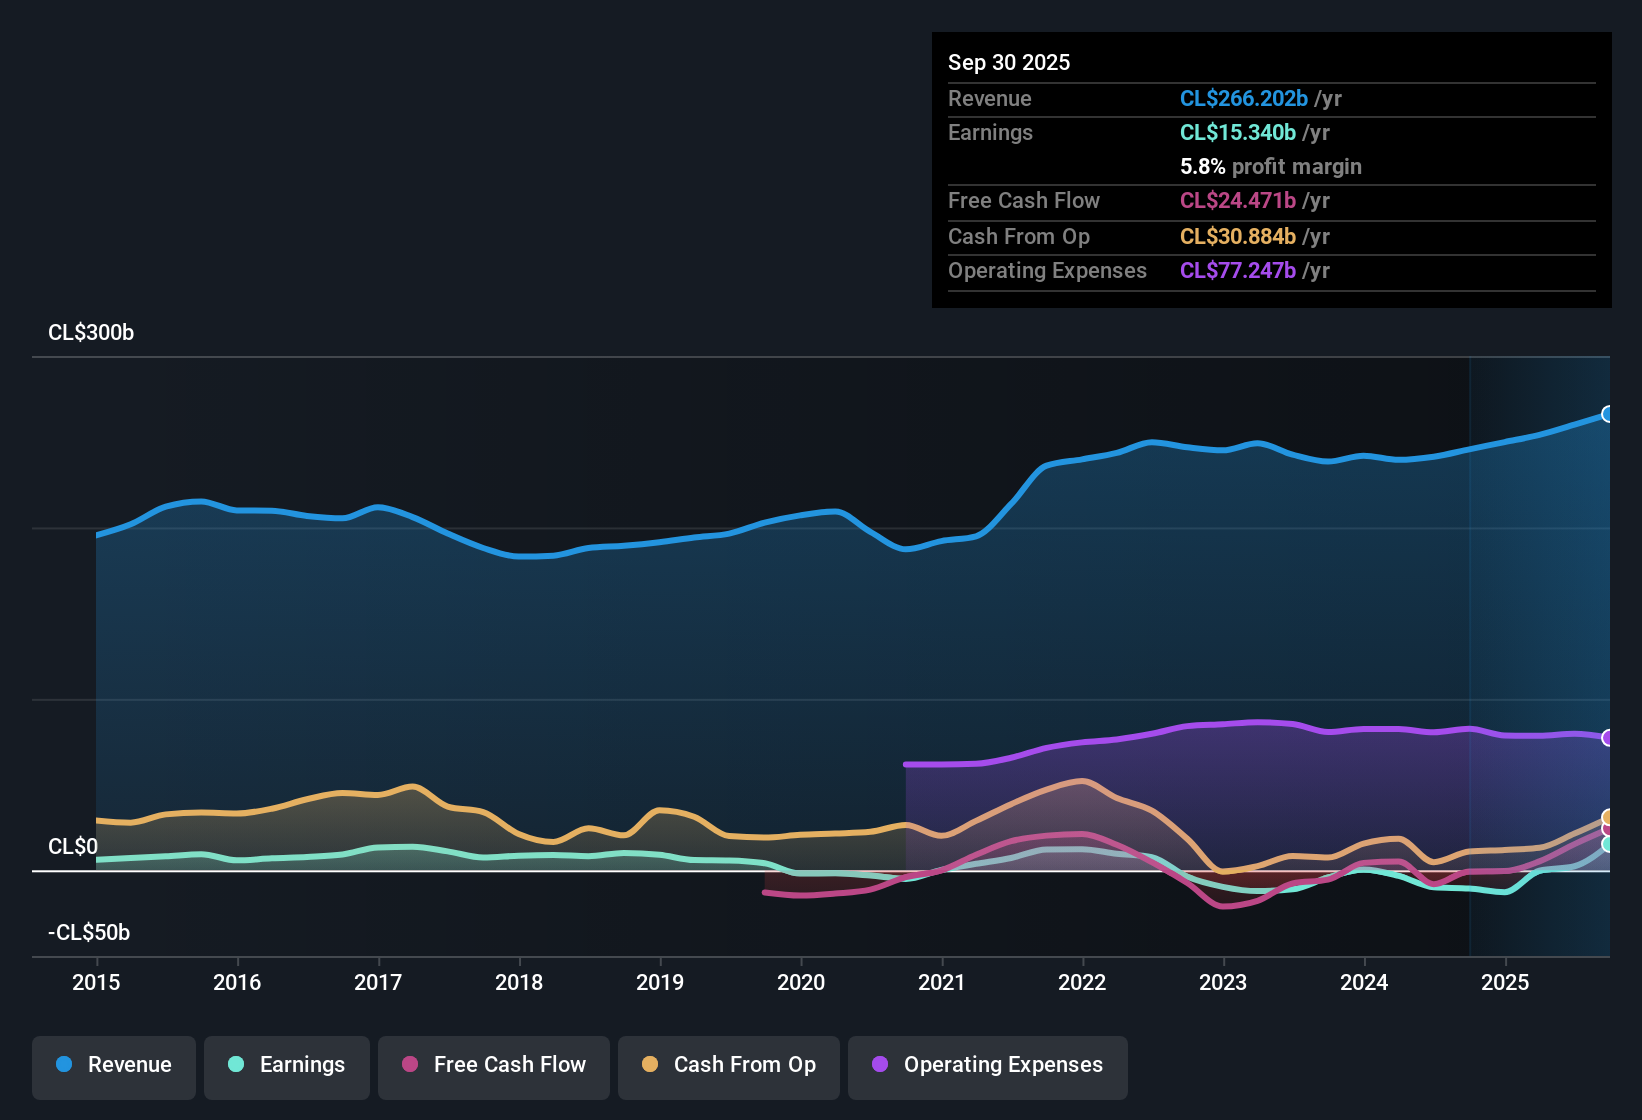Collapse the Cash From Op legend entry
The image size is (1642, 1120).
pyautogui.click(x=728, y=1066)
